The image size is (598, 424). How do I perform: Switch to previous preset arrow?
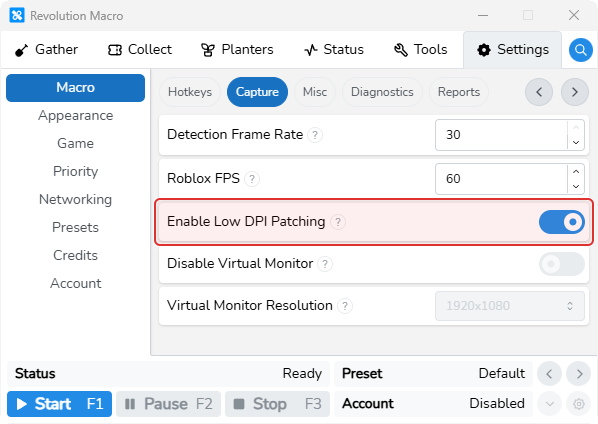pyautogui.click(x=549, y=374)
